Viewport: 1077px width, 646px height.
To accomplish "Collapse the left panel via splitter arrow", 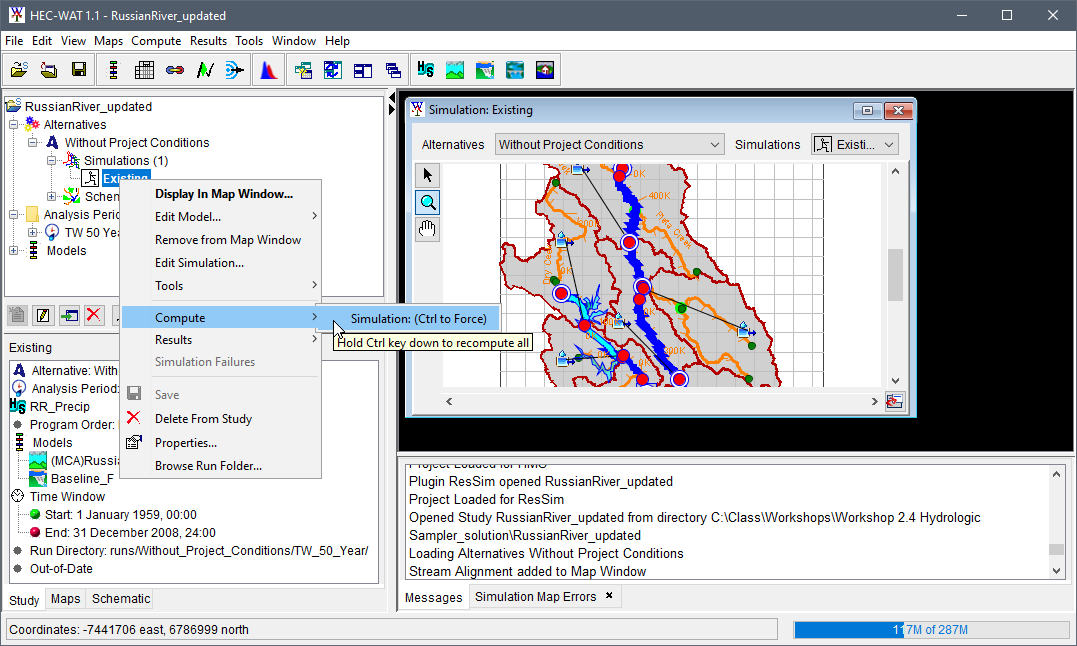I will point(392,96).
